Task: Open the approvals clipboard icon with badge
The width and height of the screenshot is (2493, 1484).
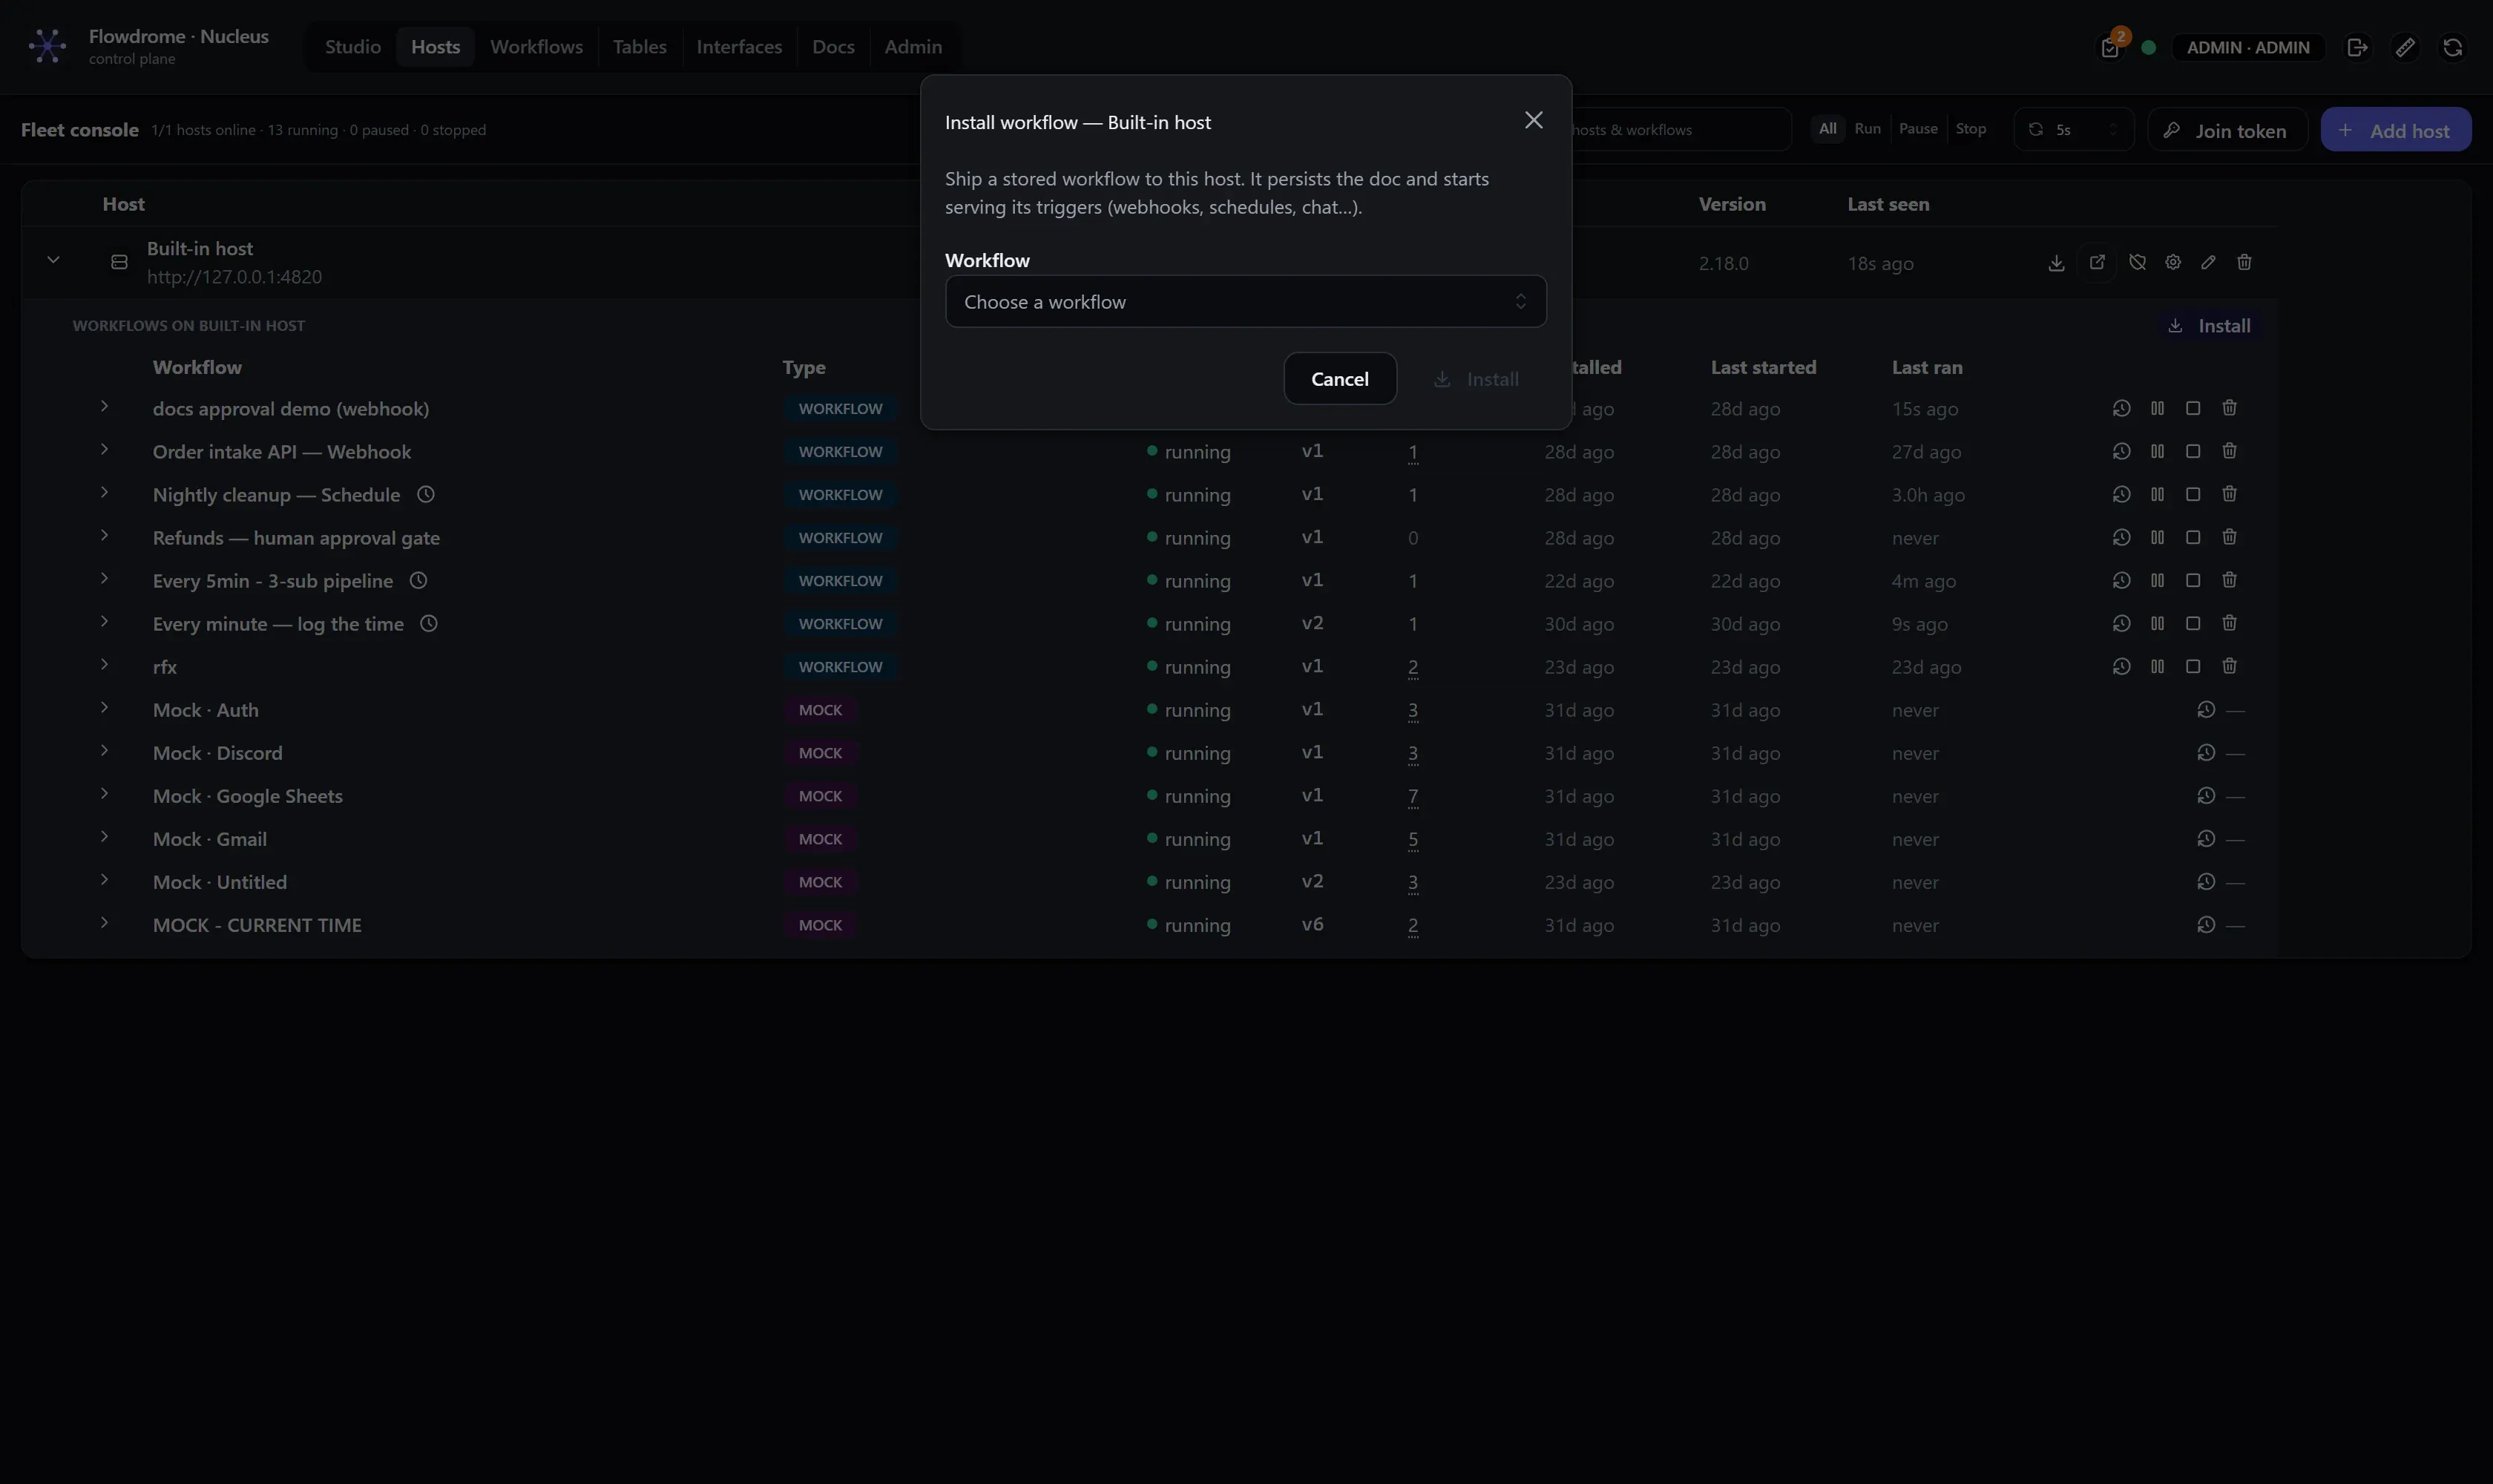Action: coord(2110,47)
